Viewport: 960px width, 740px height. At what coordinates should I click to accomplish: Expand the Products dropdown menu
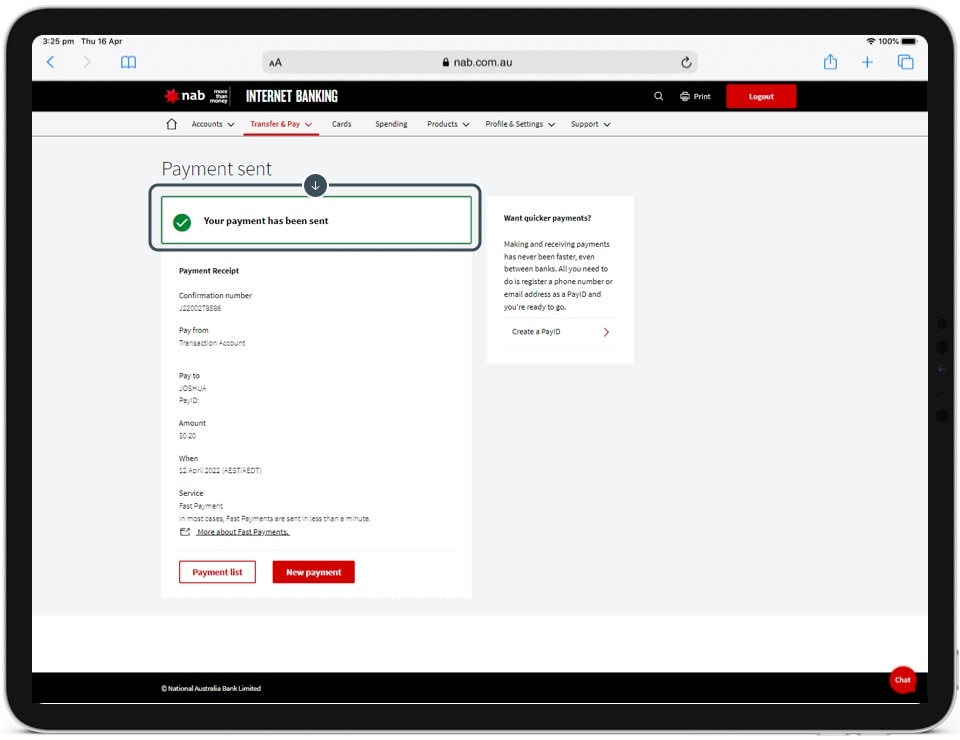pyautogui.click(x=447, y=124)
